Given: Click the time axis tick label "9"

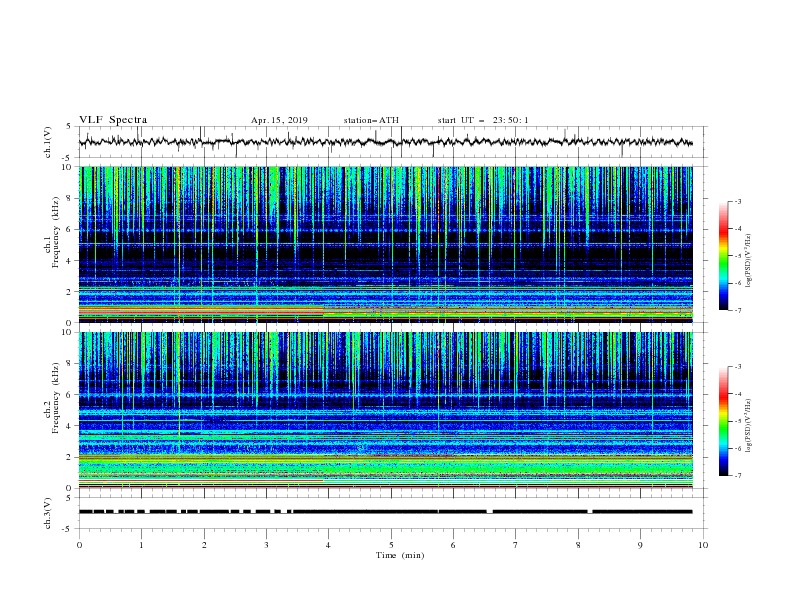Looking at the screenshot, I should [640, 545].
